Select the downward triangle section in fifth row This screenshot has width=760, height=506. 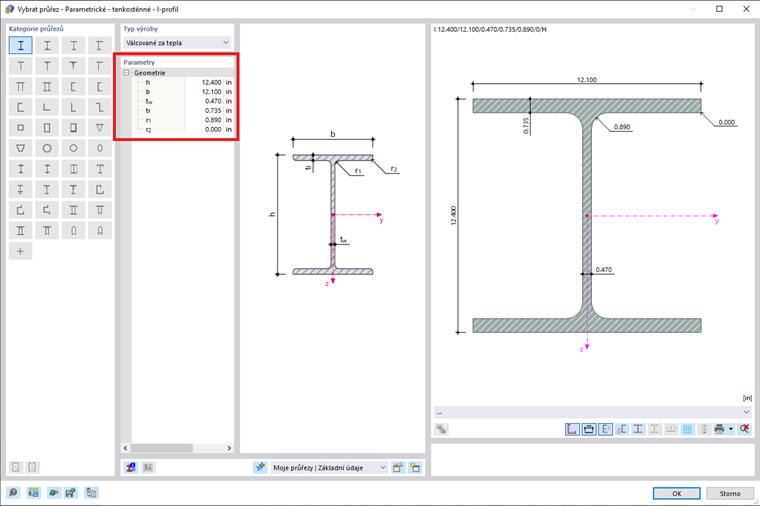99,128
